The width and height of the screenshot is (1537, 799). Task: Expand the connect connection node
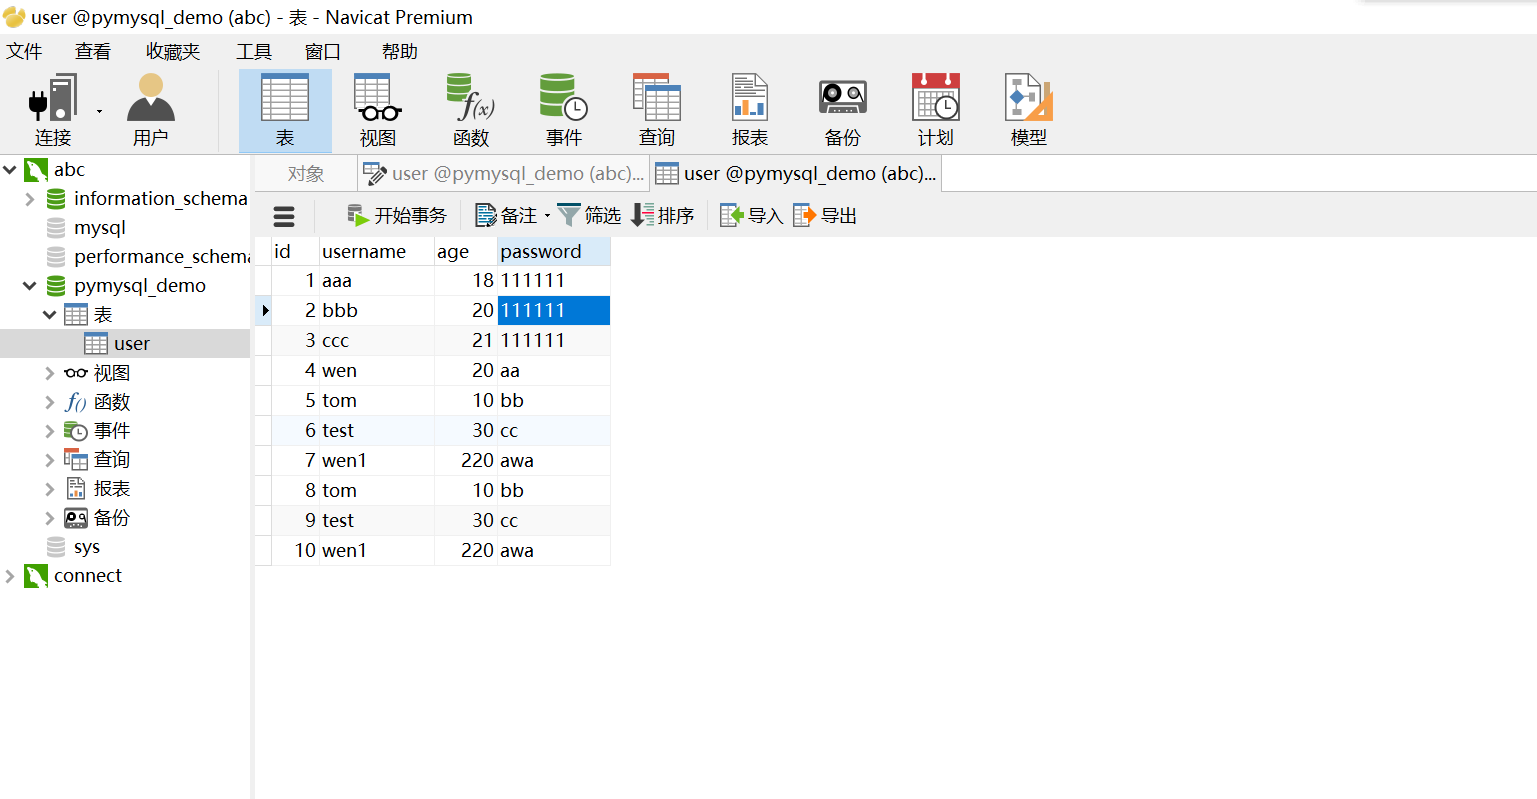tap(10, 575)
